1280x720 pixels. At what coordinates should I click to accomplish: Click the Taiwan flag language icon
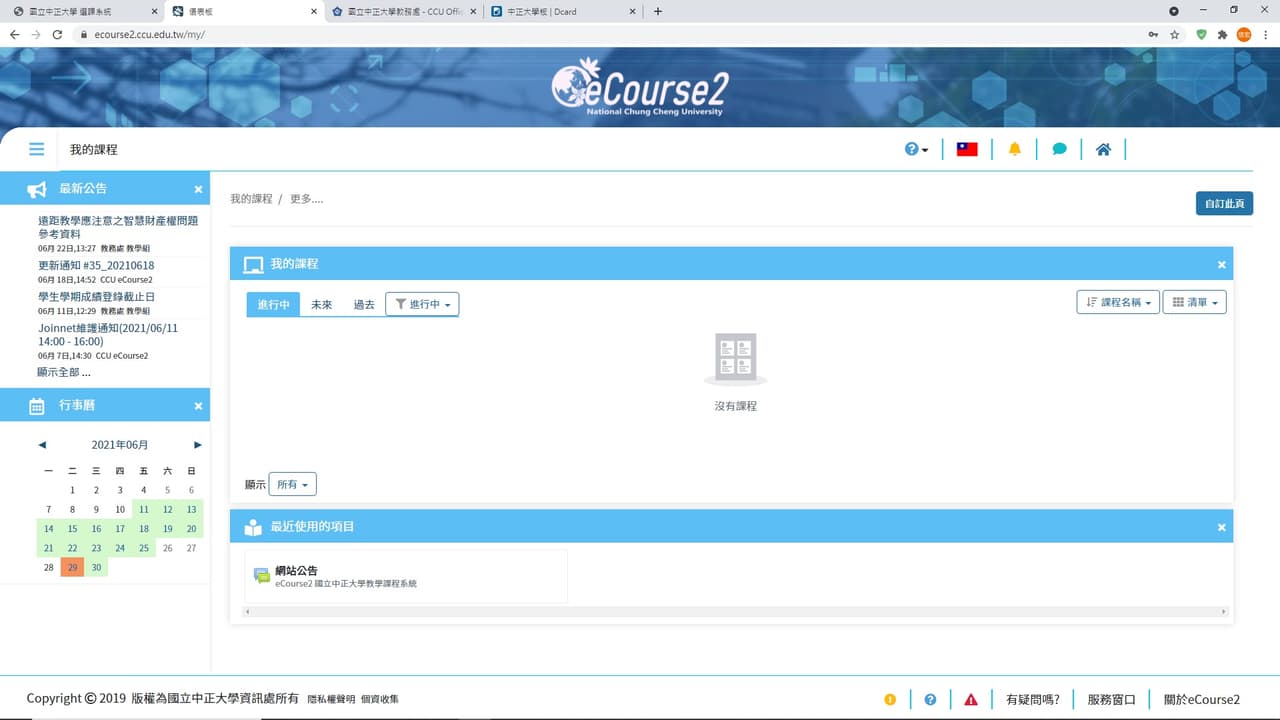(966, 148)
